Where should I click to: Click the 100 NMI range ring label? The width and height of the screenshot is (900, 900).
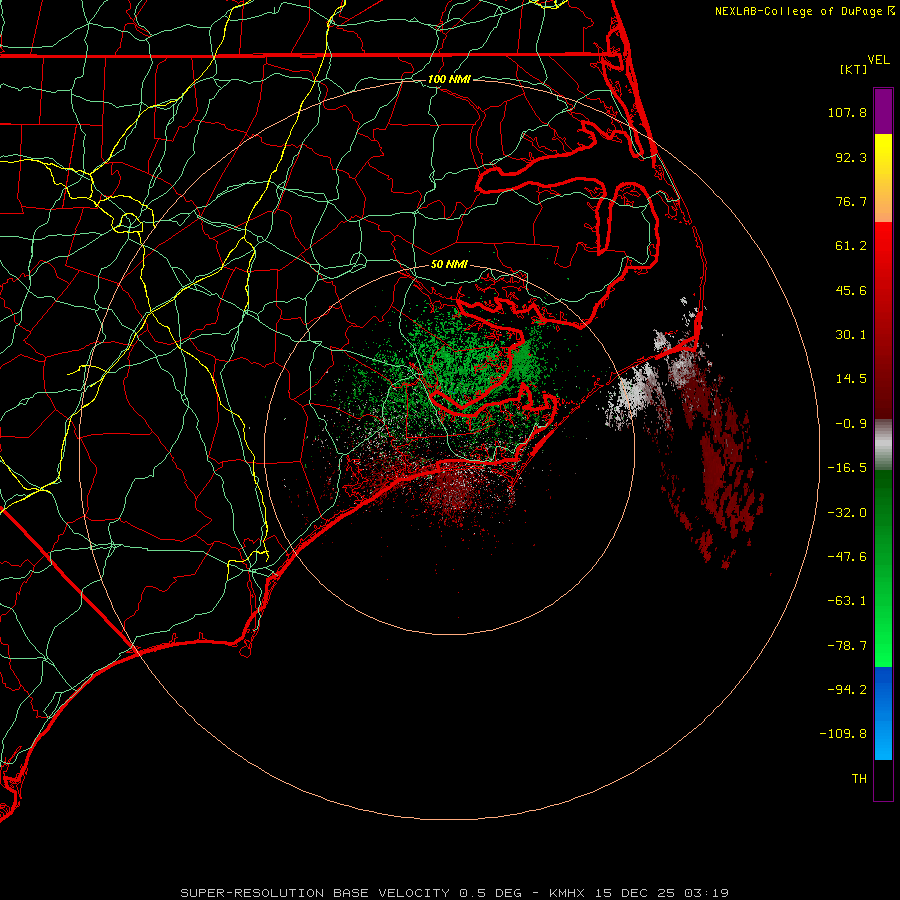449,79
